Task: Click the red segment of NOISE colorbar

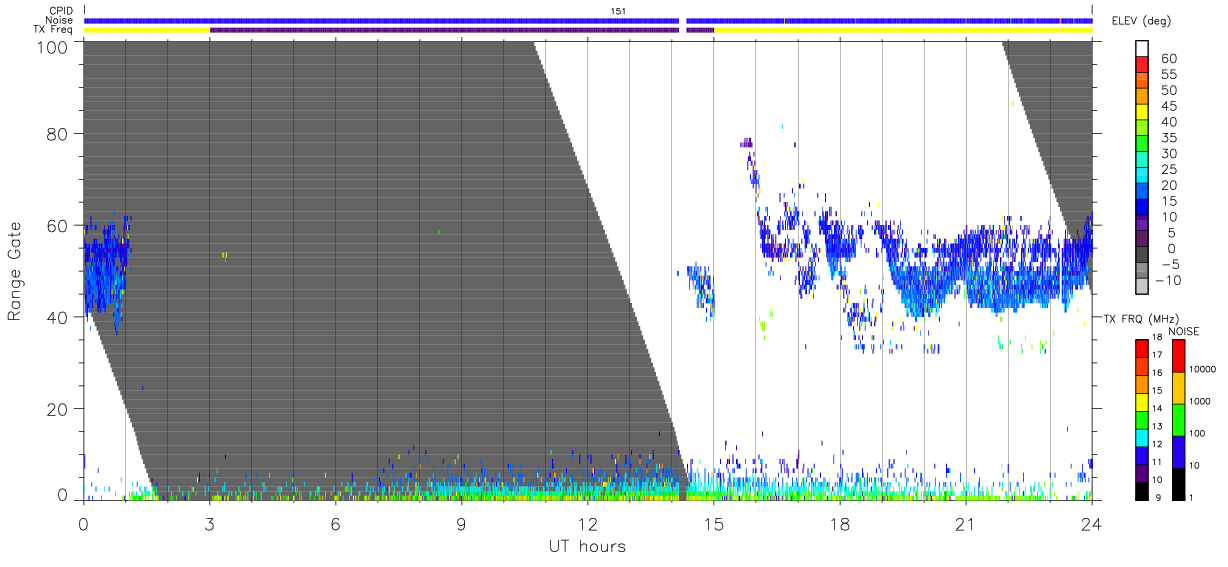Action: [1180, 356]
